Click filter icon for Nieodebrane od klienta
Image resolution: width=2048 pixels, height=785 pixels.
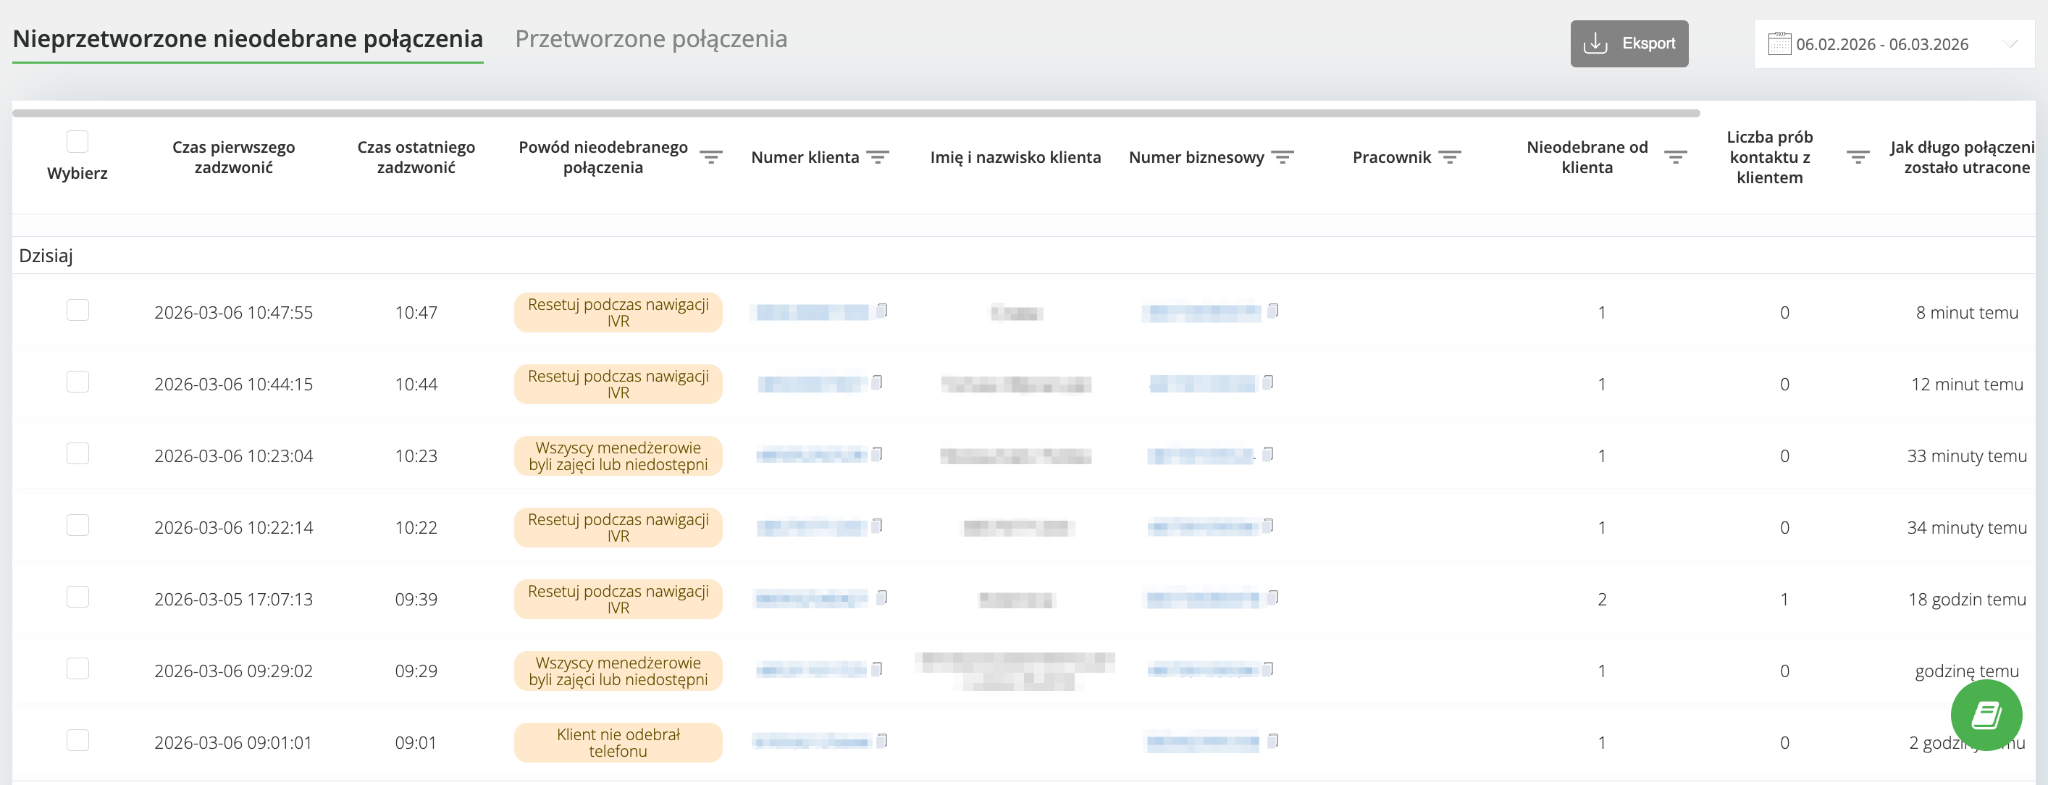pyautogui.click(x=1675, y=157)
